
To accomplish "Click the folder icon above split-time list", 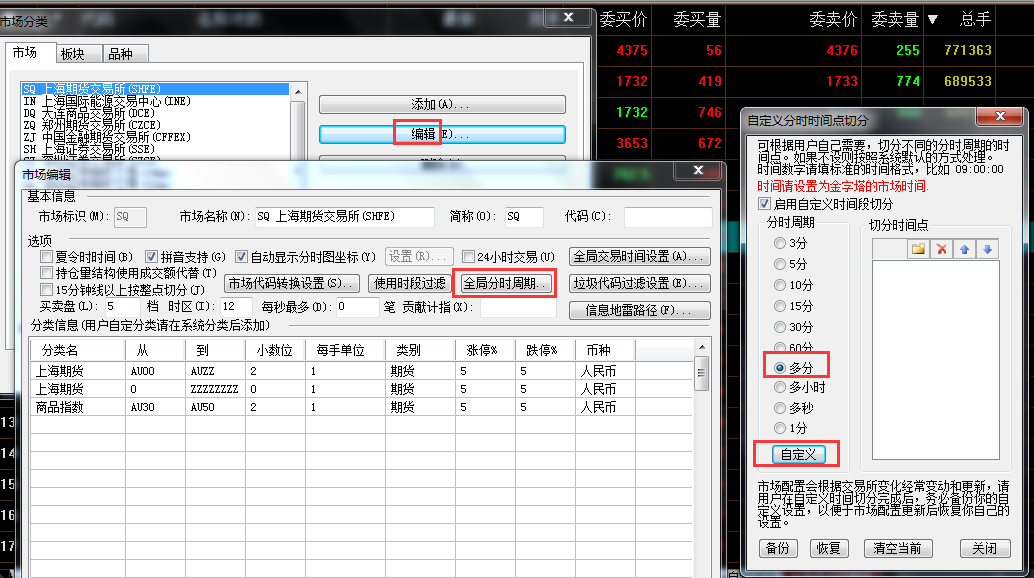I will 918,249.
